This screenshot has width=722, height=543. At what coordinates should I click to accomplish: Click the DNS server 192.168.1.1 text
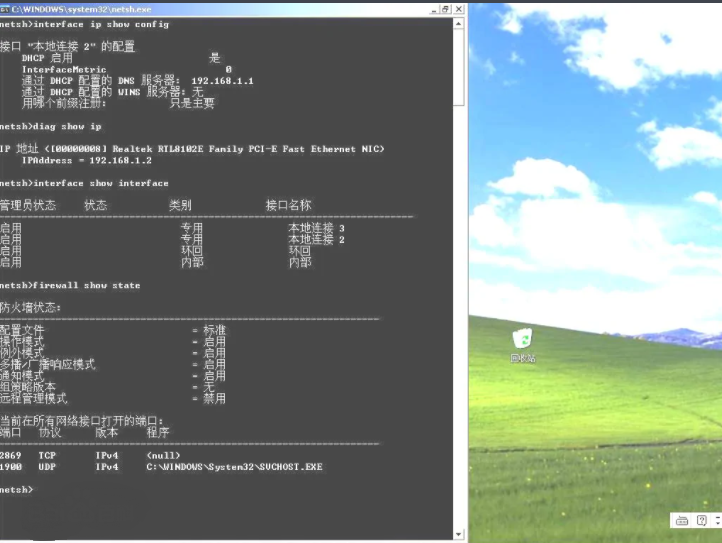point(221,80)
